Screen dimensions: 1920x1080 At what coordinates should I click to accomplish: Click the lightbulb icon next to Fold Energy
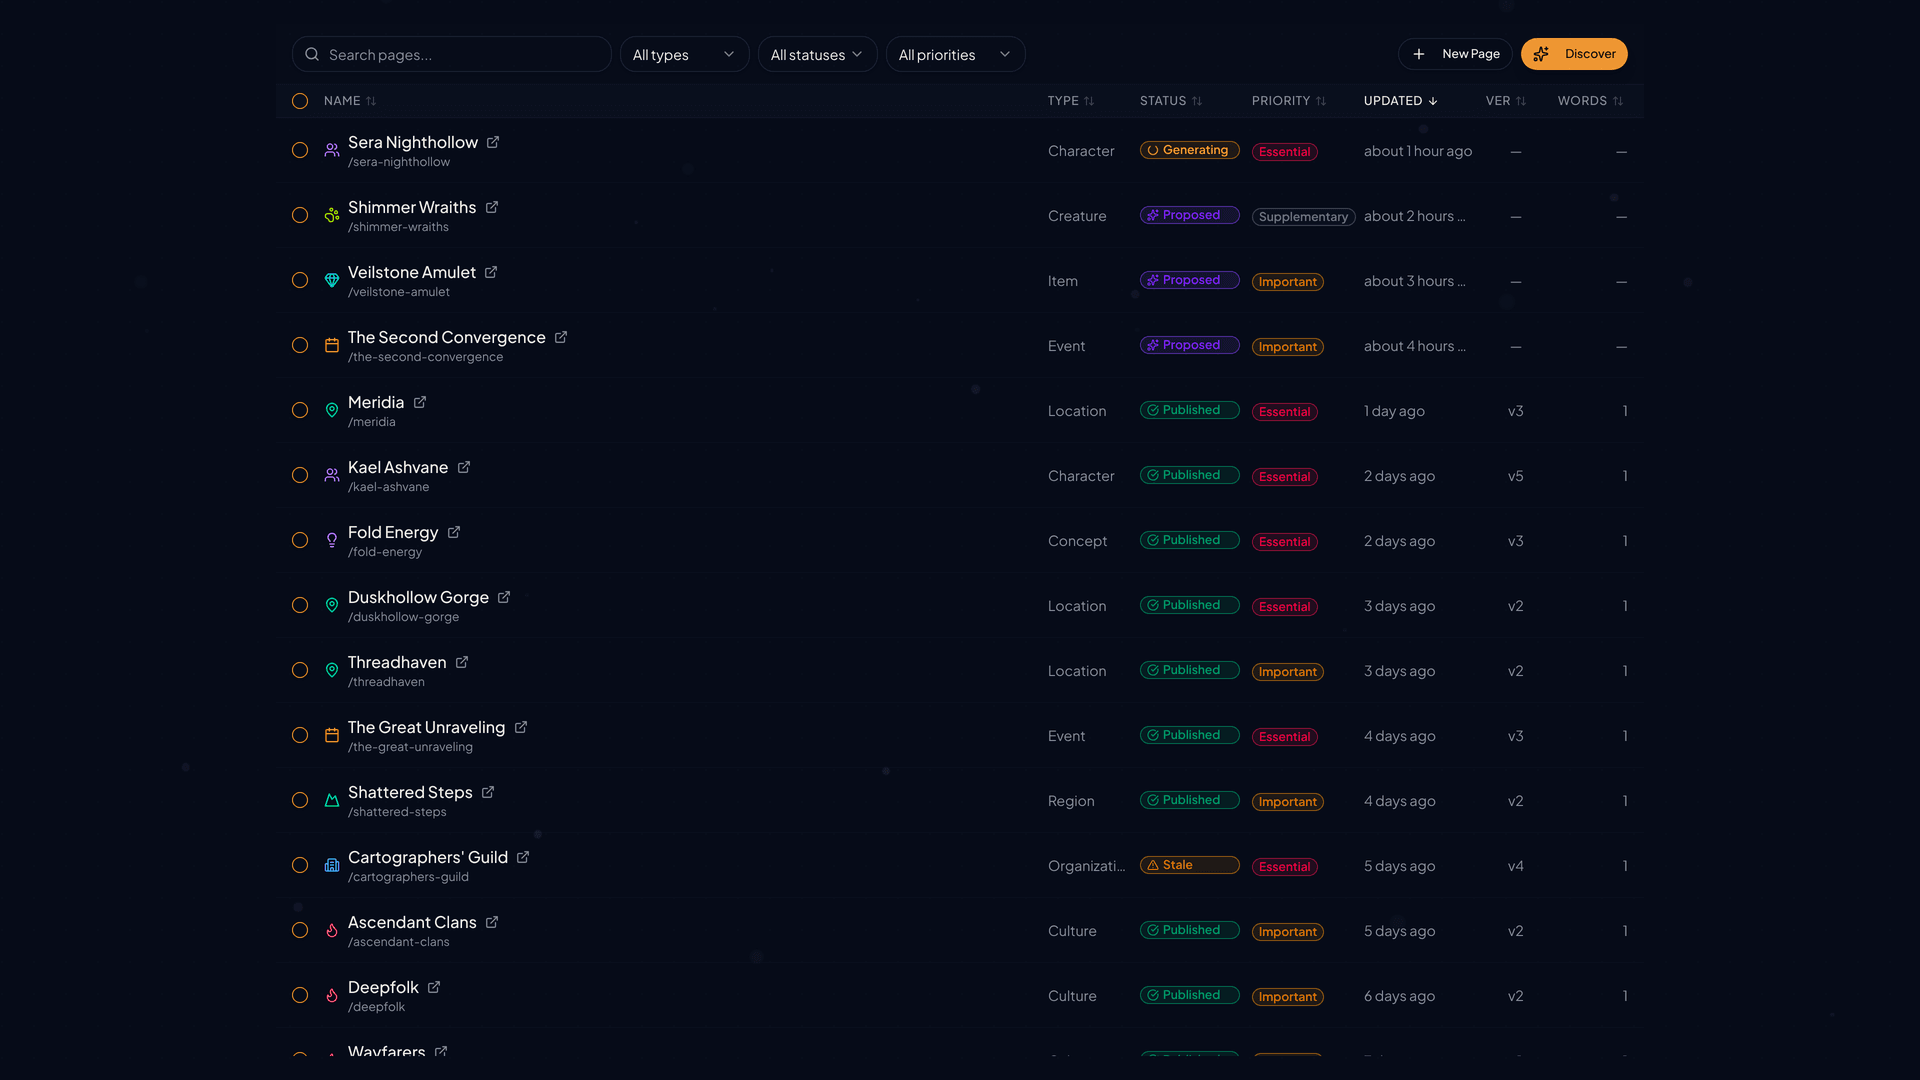331,540
